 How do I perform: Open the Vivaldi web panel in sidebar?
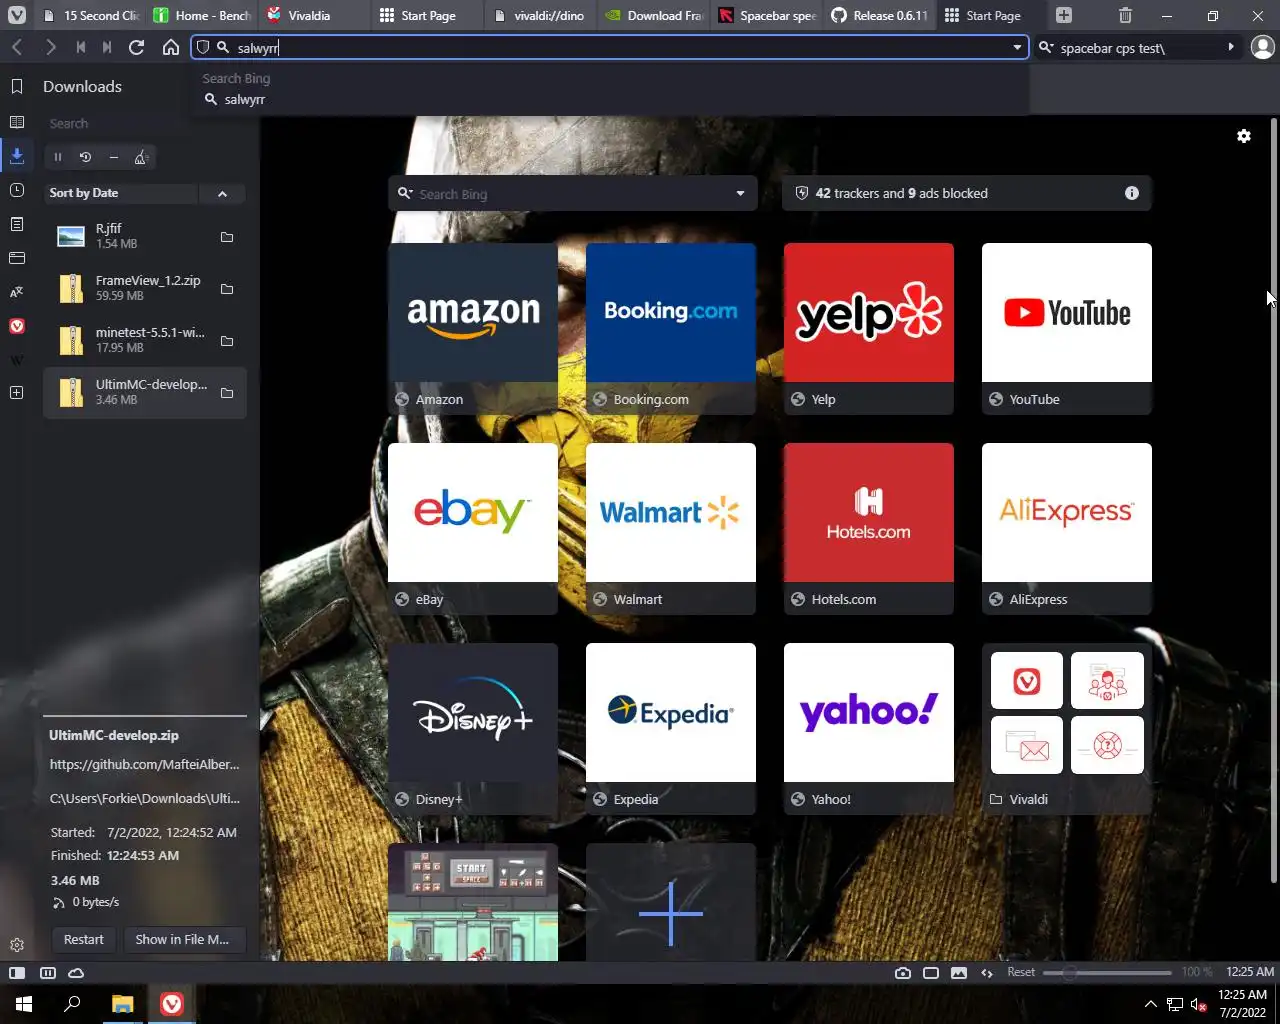[x=17, y=326]
